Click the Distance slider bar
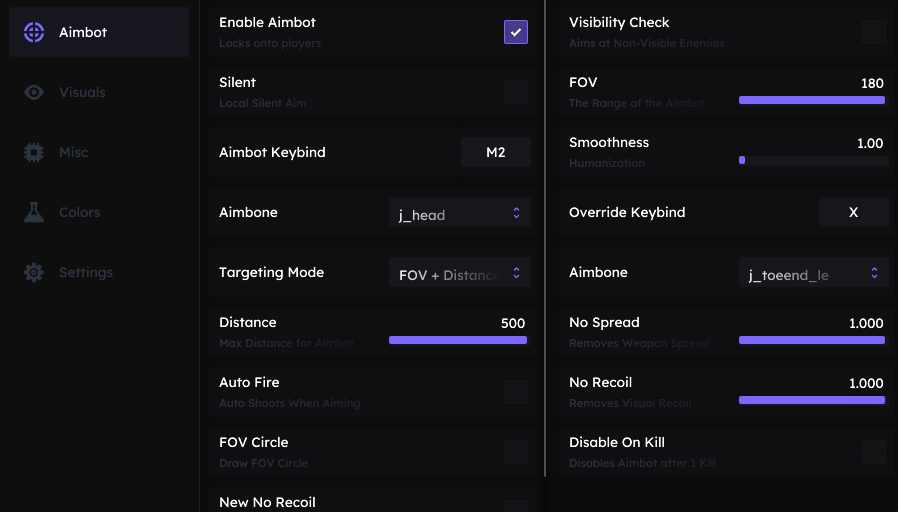Viewport: 898px width, 512px height. 460,340
